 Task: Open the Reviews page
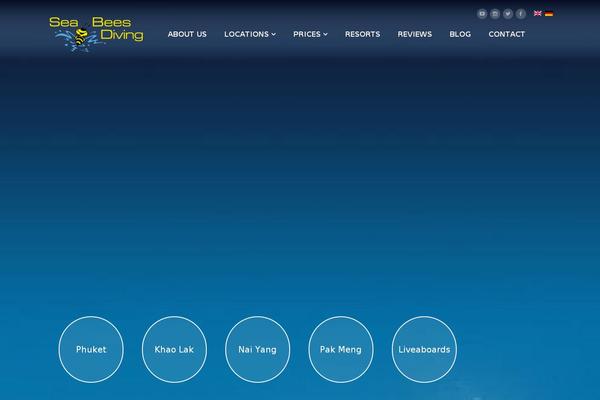point(415,34)
